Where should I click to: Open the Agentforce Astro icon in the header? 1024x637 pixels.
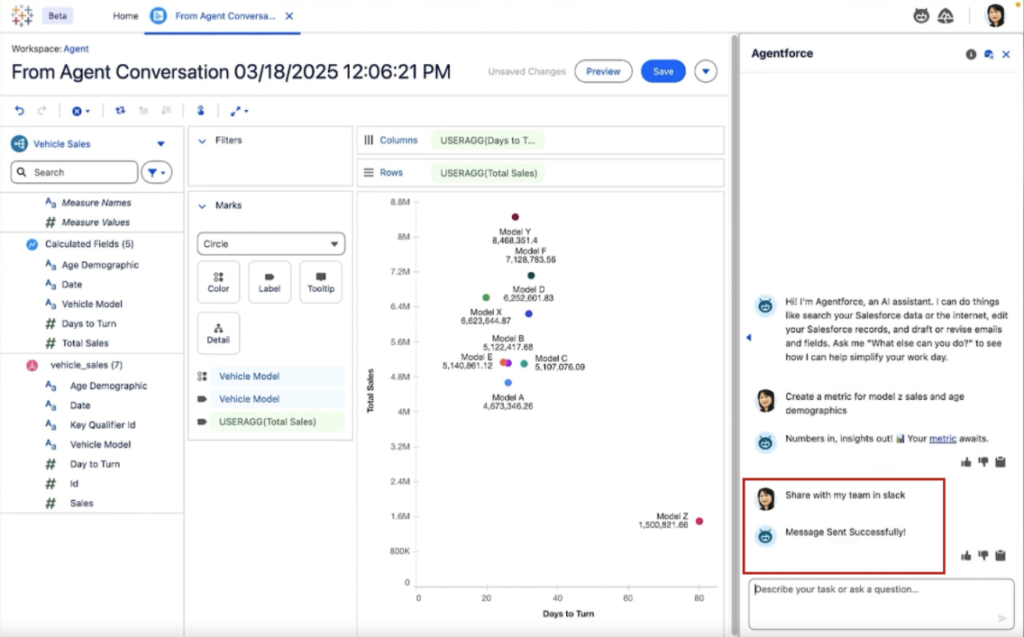(921, 16)
